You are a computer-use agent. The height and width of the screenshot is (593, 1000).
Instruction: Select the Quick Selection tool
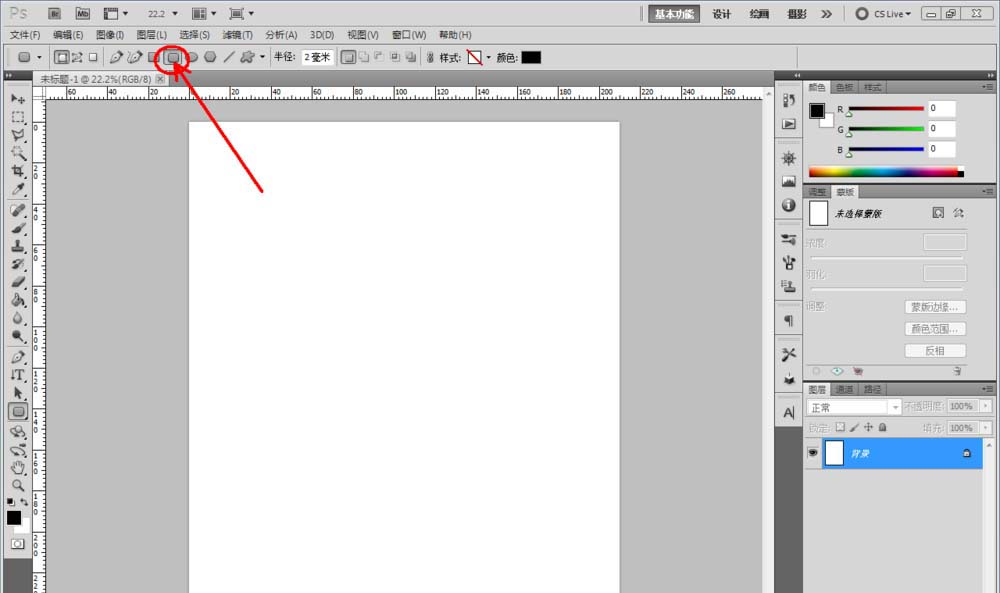tap(18, 153)
